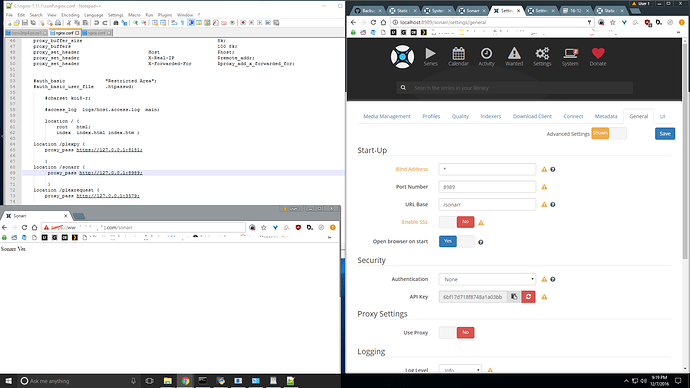The image size is (690, 388).
Task: Click in the Bind Address field
Action: click(487, 169)
